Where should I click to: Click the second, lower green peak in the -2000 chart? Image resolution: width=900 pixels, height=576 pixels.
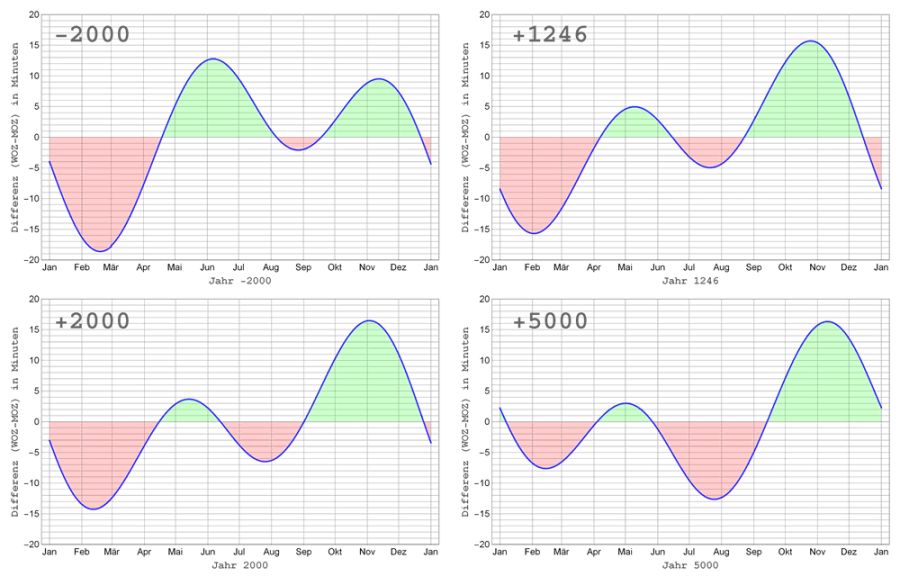(x=377, y=110)
